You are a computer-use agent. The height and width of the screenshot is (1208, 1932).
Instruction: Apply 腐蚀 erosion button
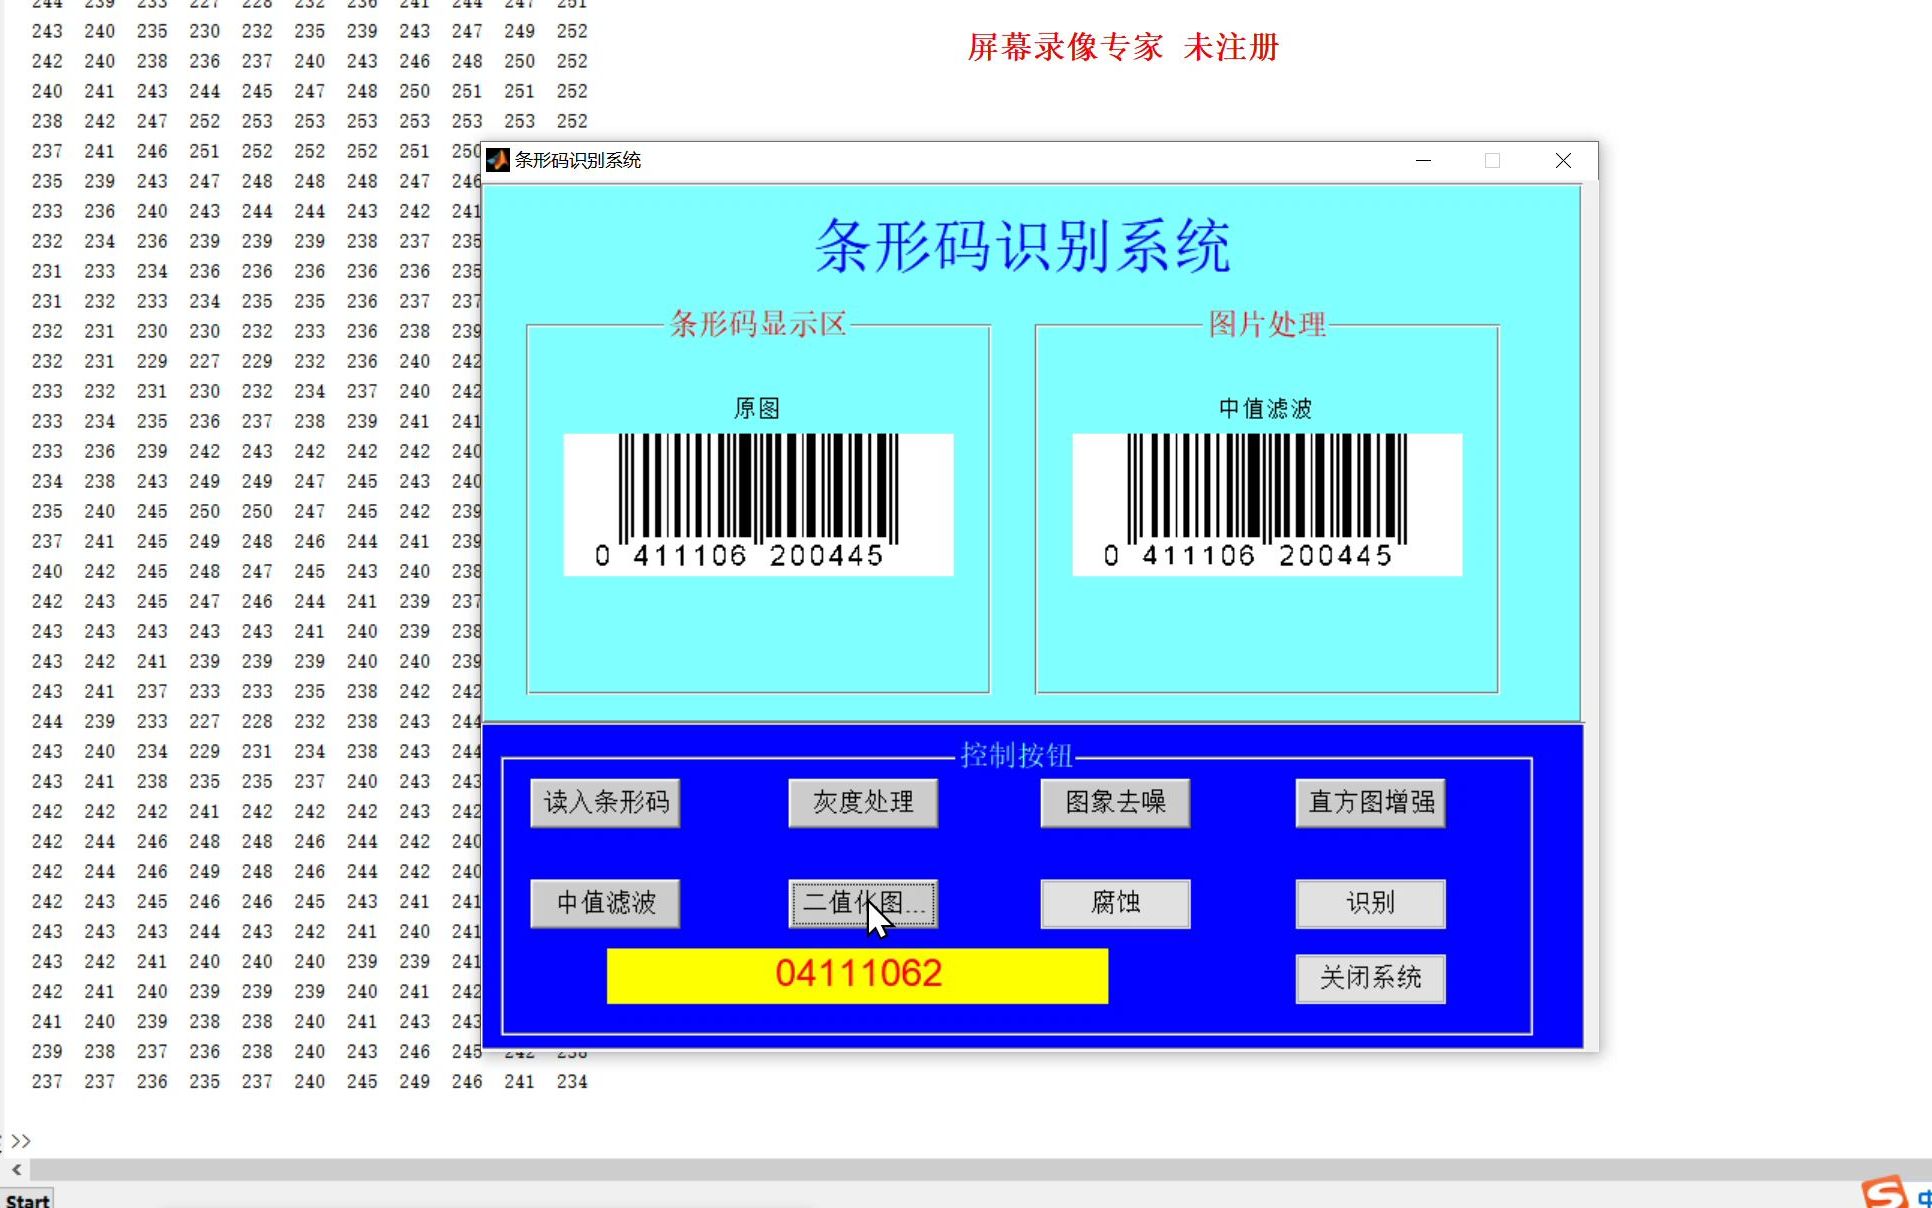[x=1115, y=903]
